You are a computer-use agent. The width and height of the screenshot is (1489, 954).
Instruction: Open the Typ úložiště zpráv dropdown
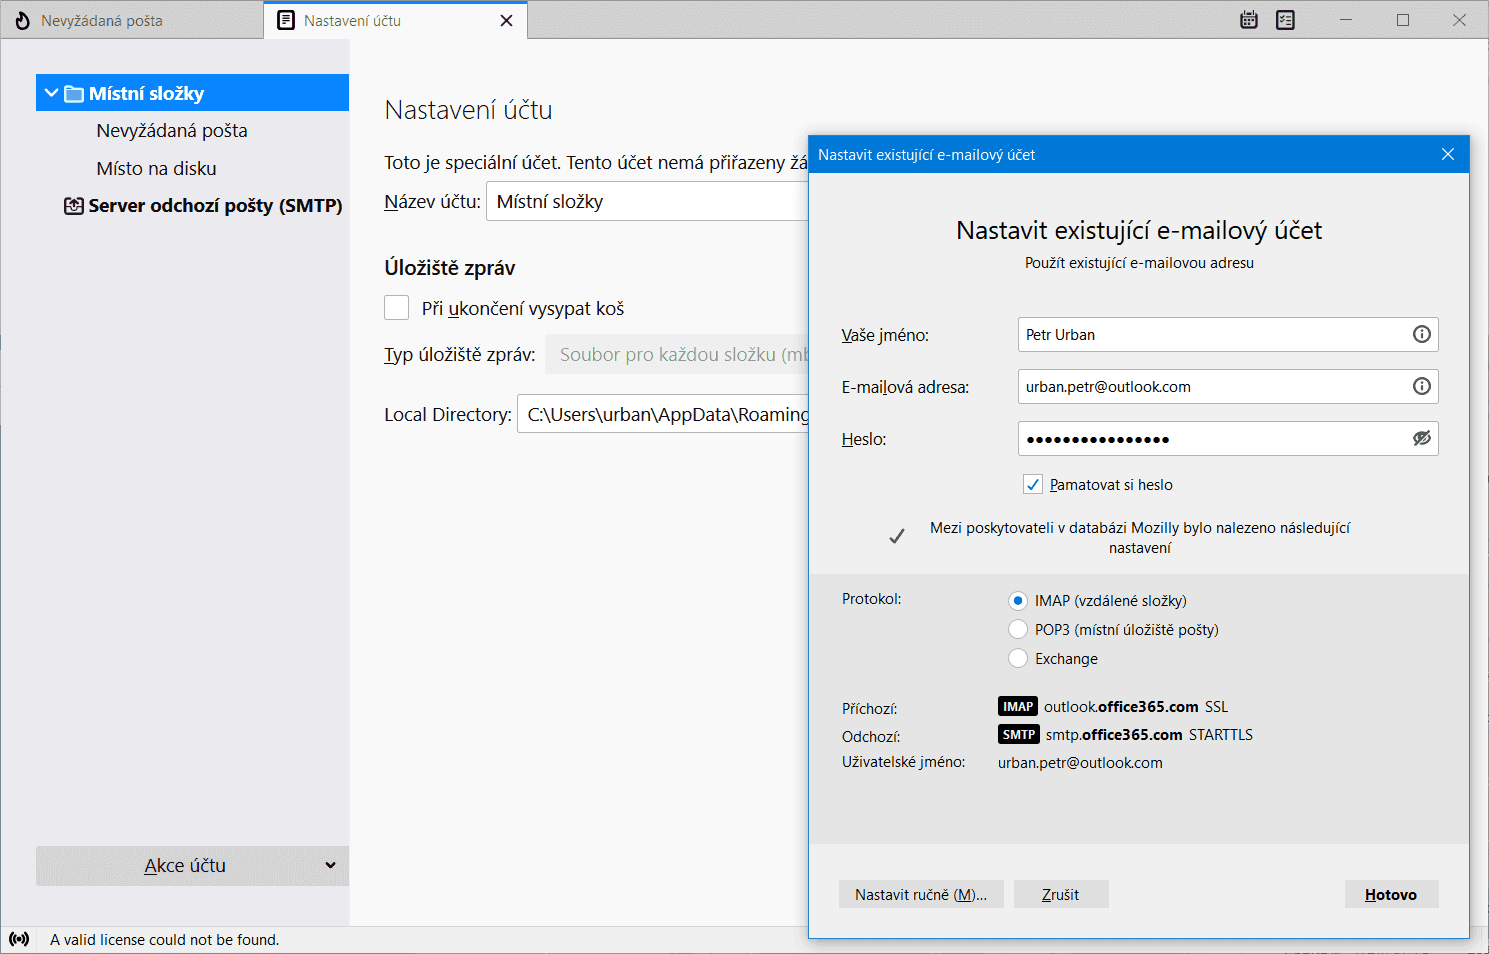[677, 354]
